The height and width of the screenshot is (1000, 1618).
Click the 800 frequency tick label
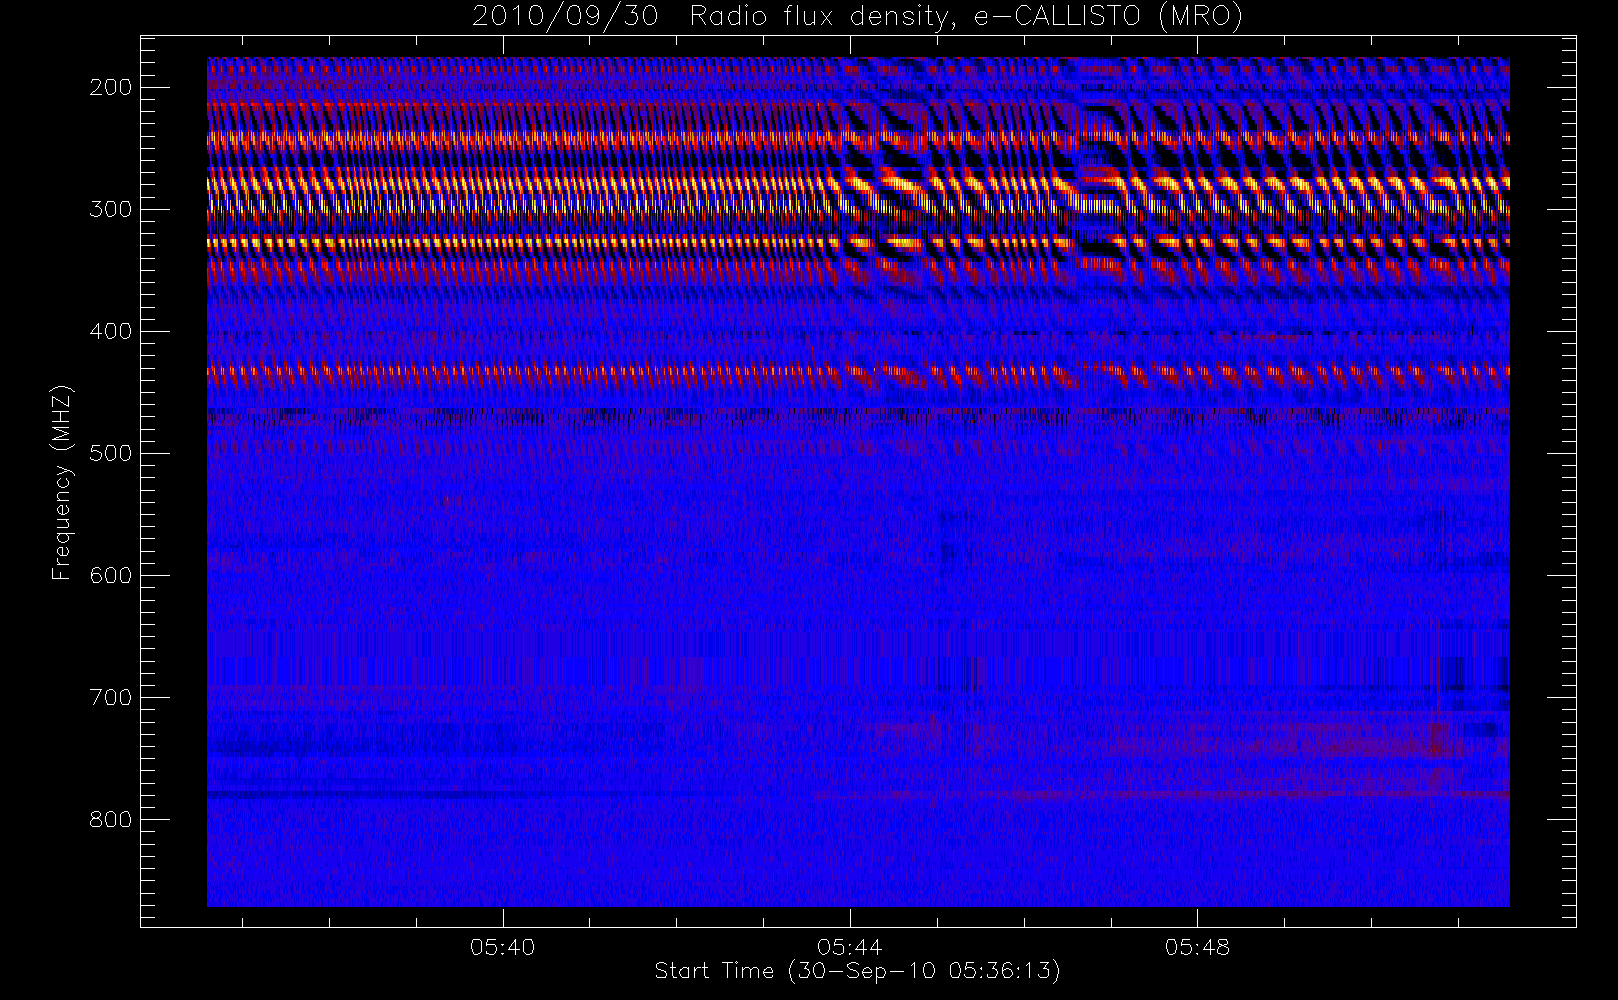(x=111, y=819)
